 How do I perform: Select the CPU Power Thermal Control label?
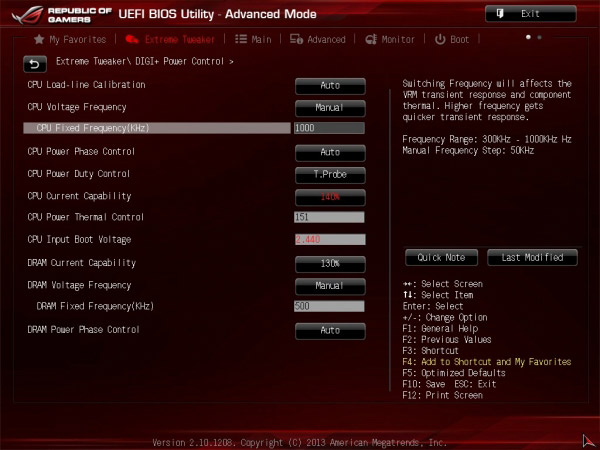86,217
